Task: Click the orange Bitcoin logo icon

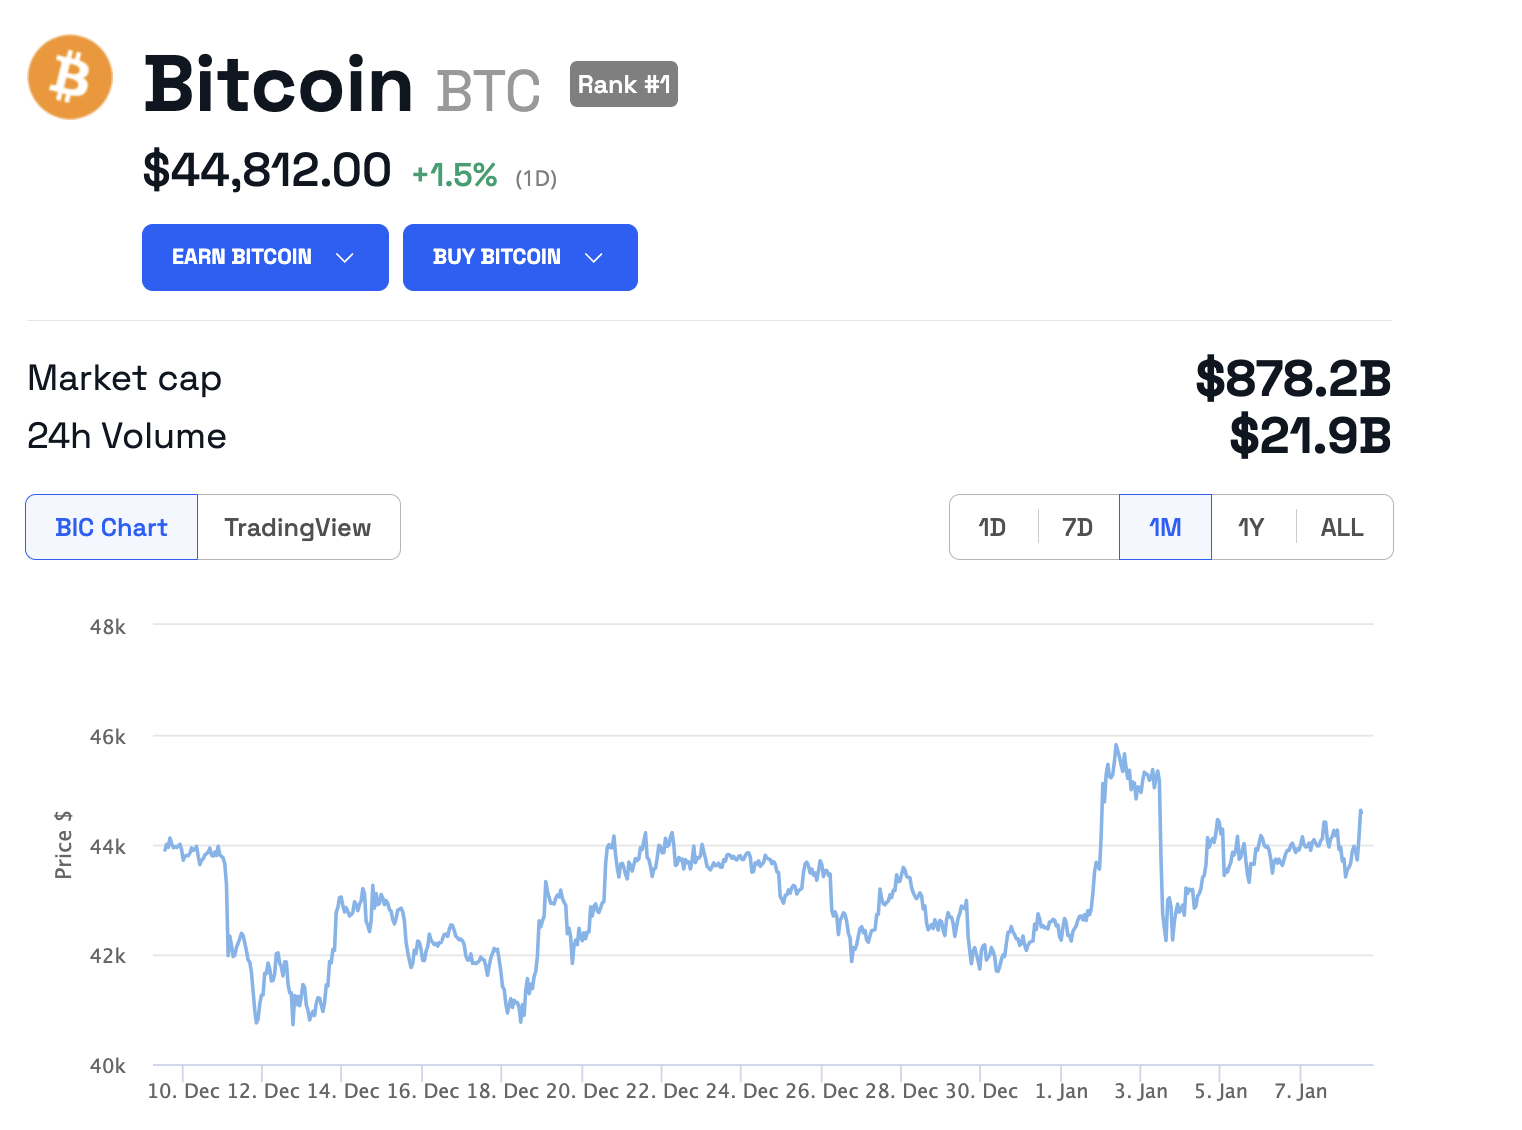Action: 70,77
